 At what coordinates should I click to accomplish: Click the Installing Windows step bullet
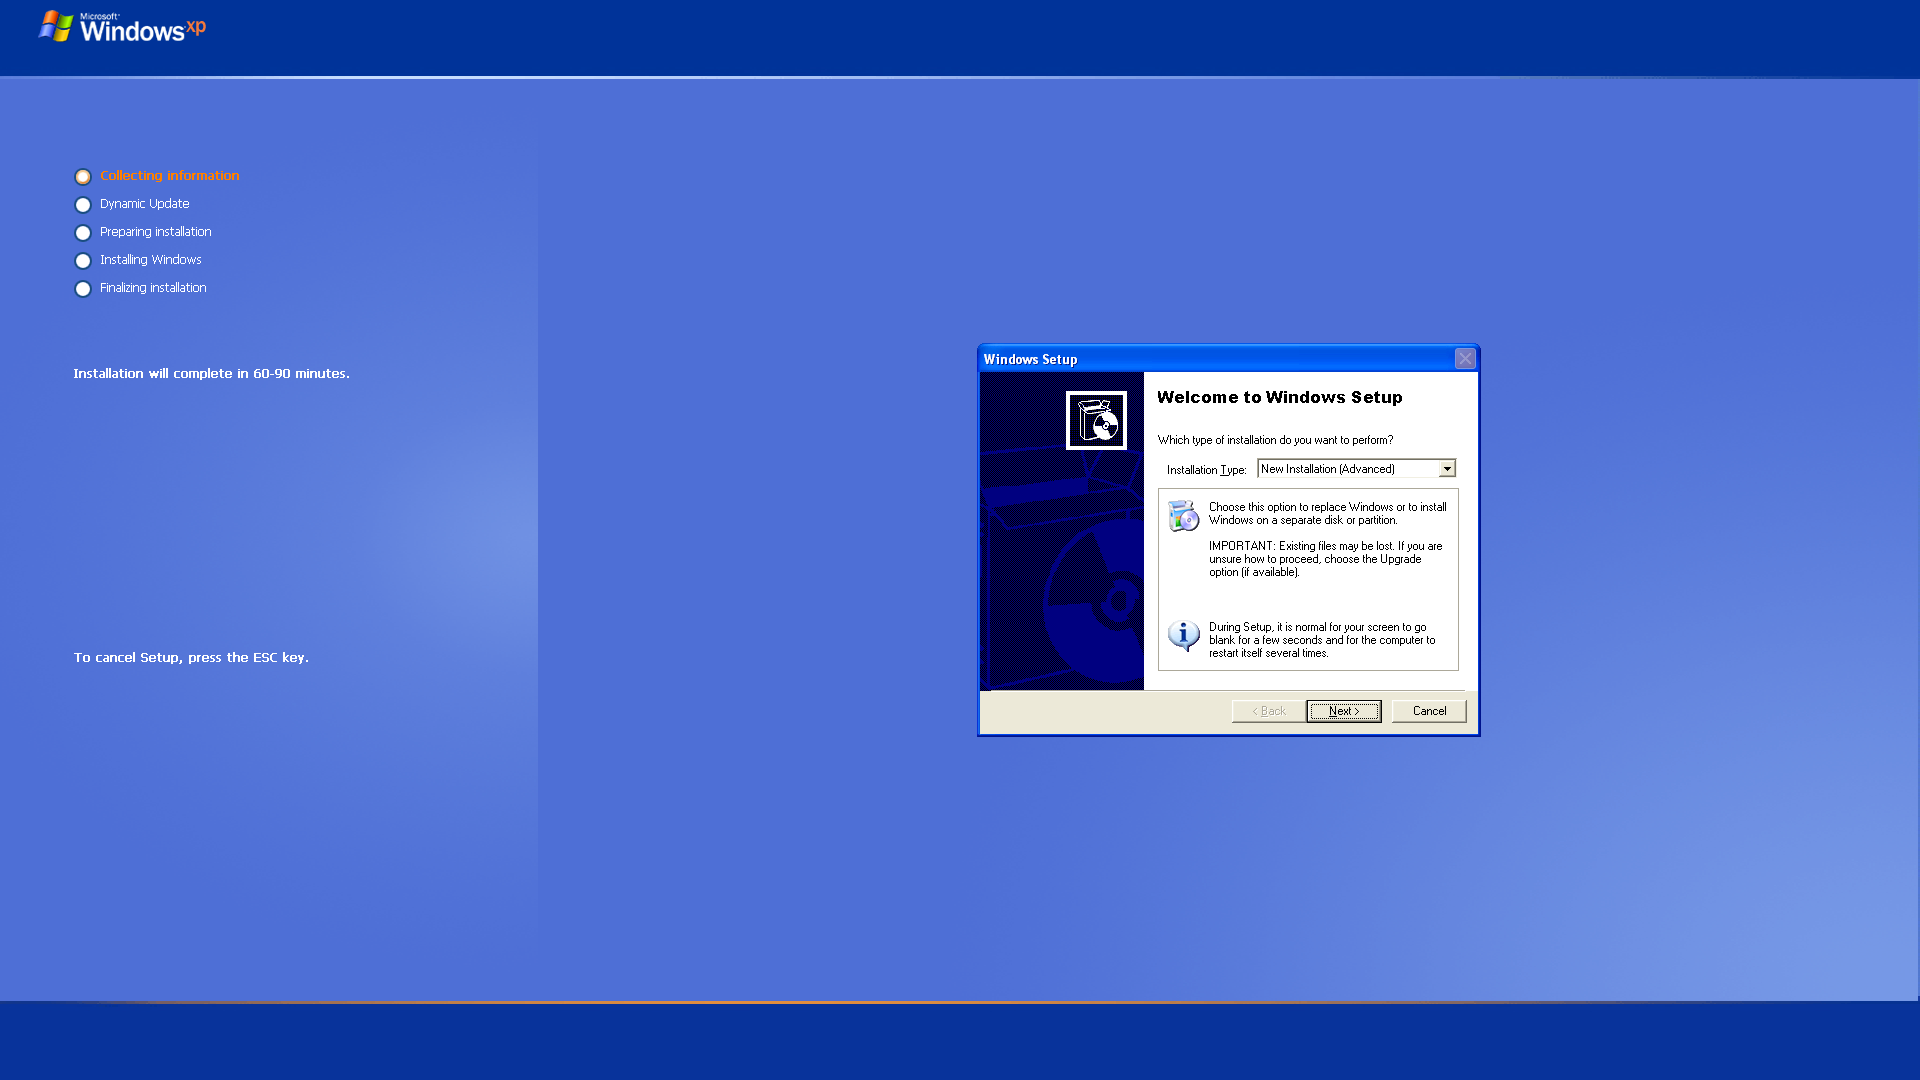83,261
